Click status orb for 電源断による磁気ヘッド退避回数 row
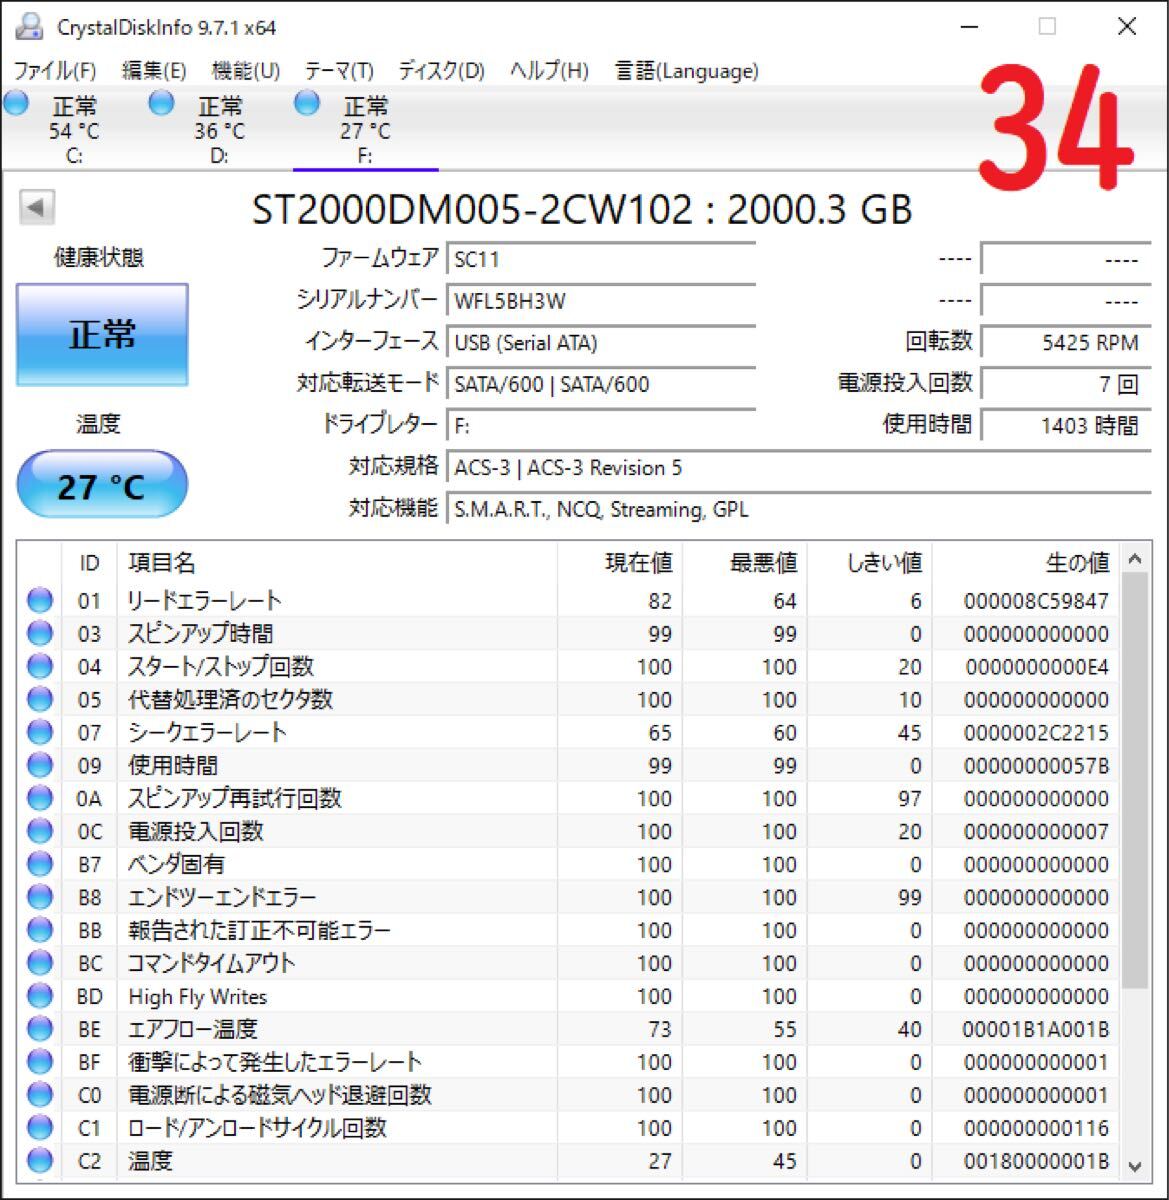 [x=40, y=1096]
